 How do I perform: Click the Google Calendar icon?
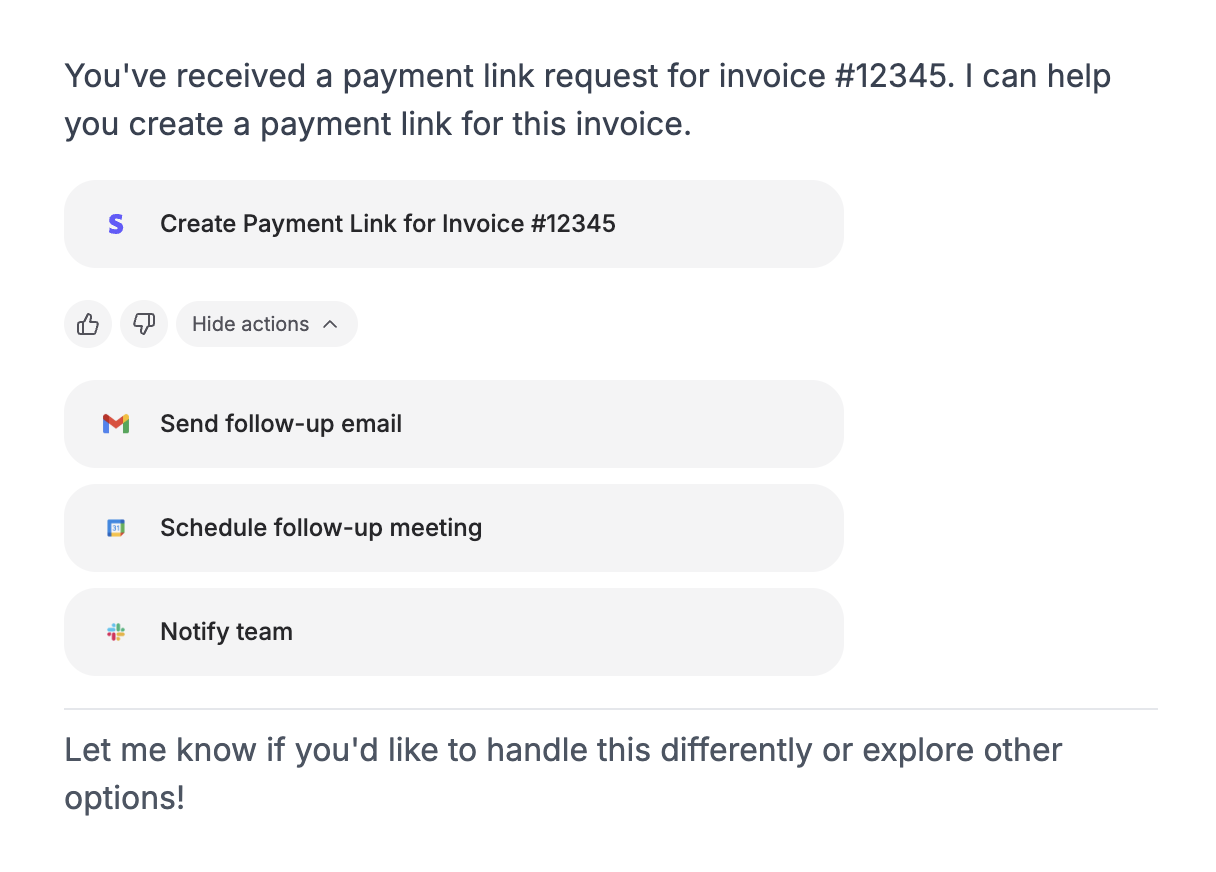[x=116, y=528]
